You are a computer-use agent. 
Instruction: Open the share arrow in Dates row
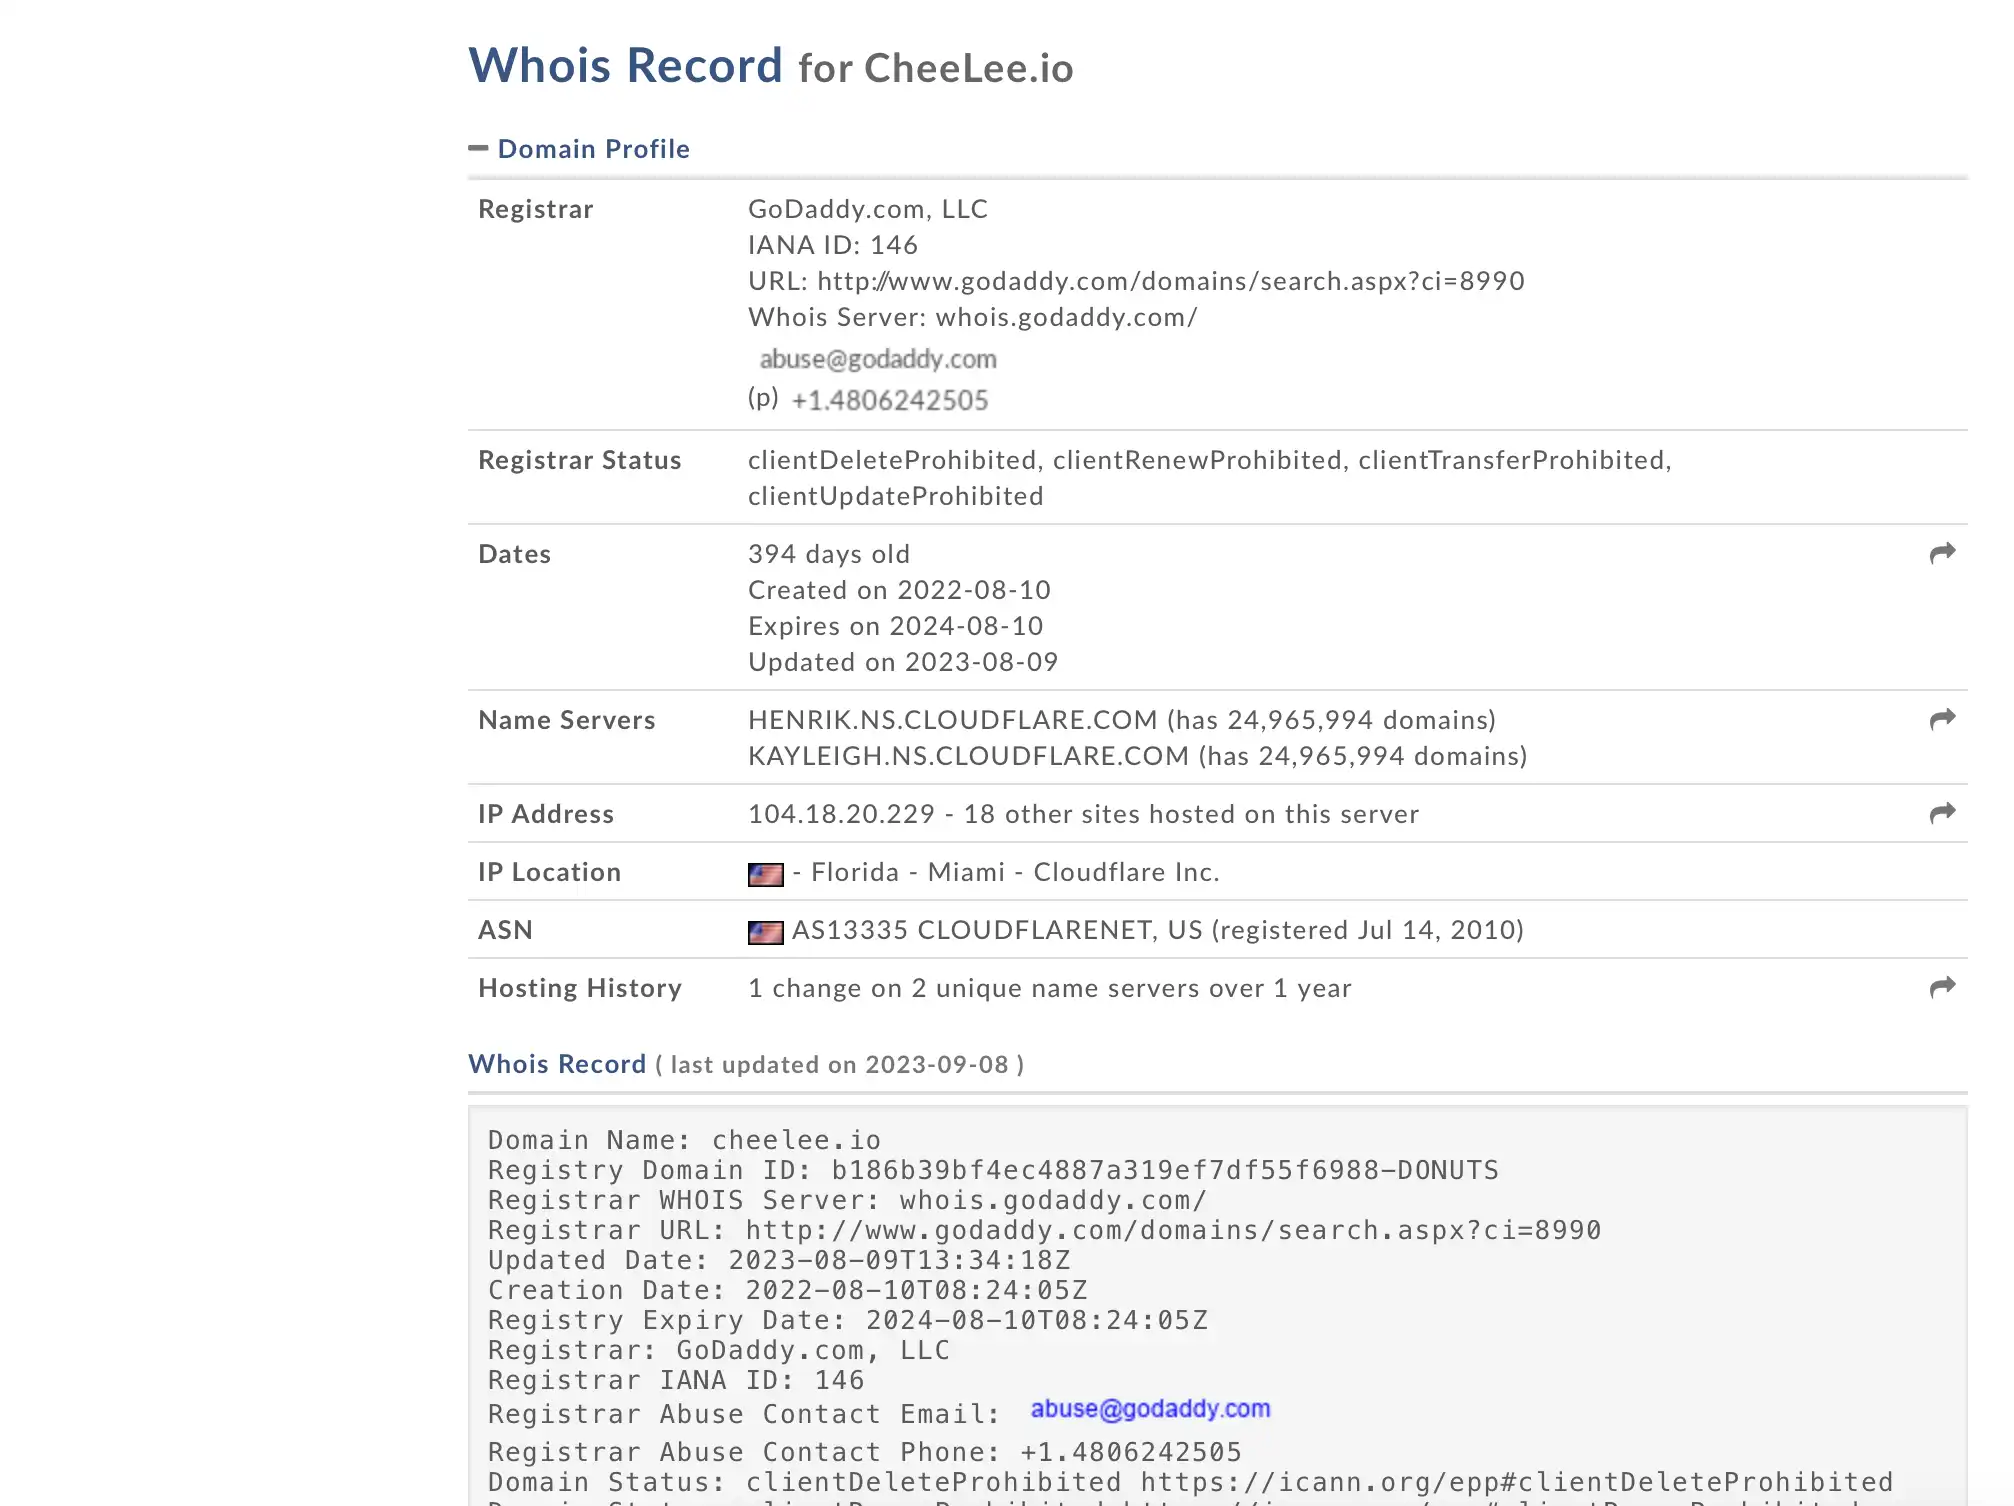point(1942,553)
